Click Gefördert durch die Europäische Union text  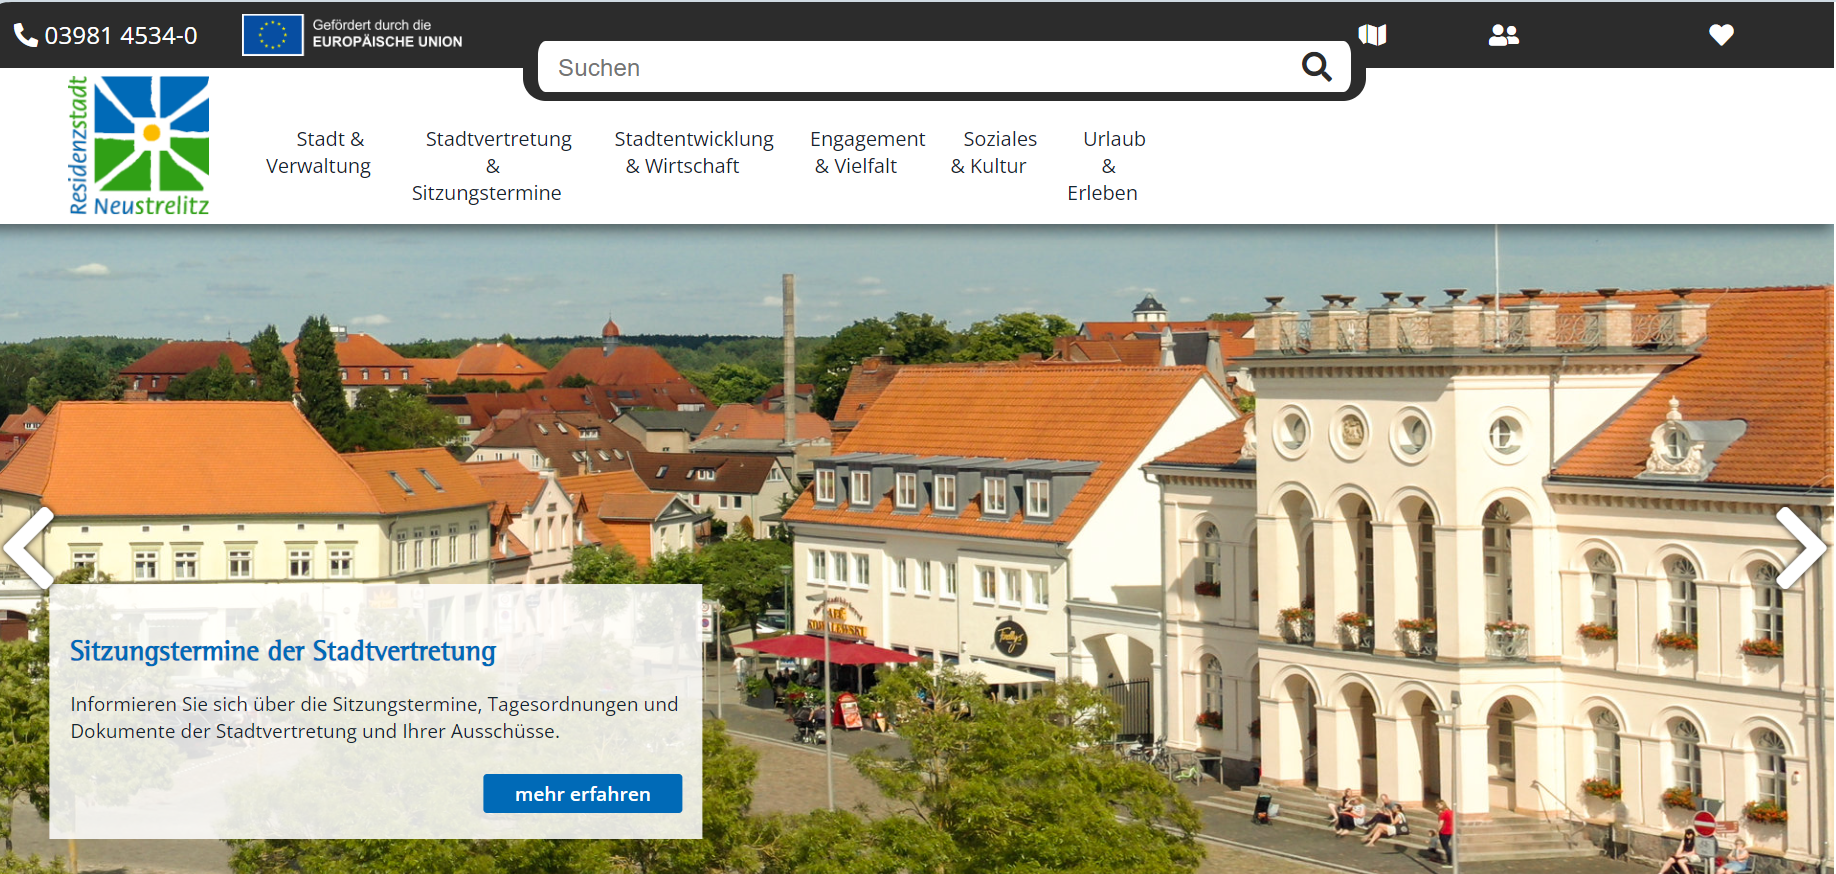coord(387,33)
